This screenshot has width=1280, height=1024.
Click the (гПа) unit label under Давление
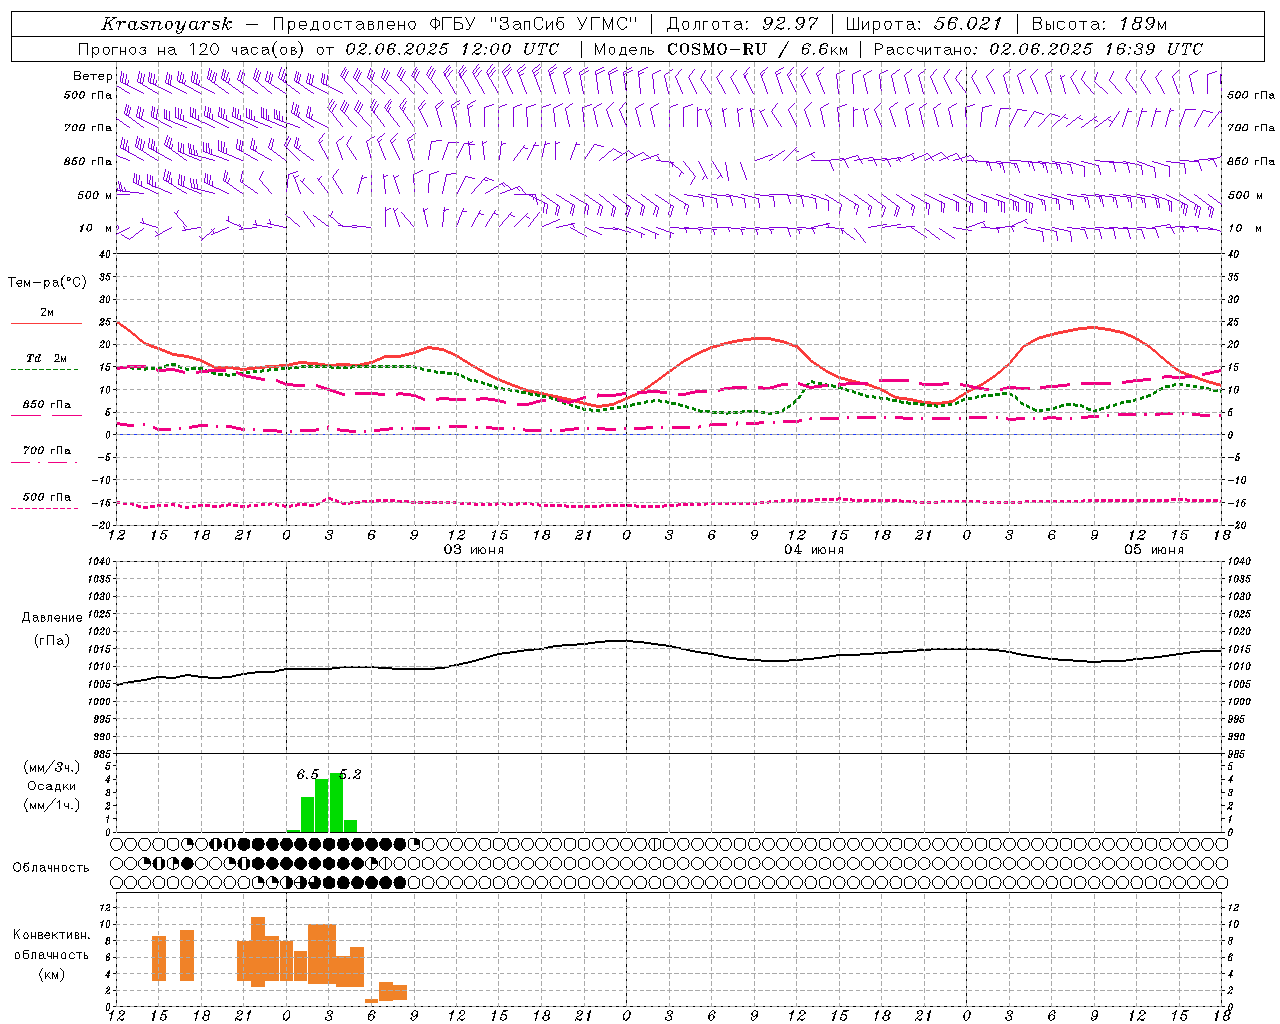[x=52, y=641]
